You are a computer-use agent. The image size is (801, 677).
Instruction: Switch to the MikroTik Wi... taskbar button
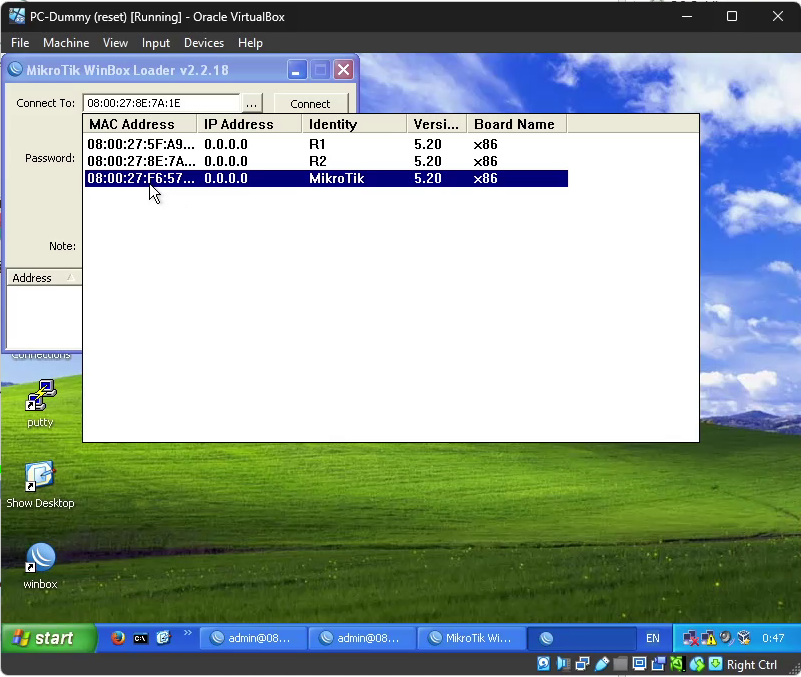point(471,638)
